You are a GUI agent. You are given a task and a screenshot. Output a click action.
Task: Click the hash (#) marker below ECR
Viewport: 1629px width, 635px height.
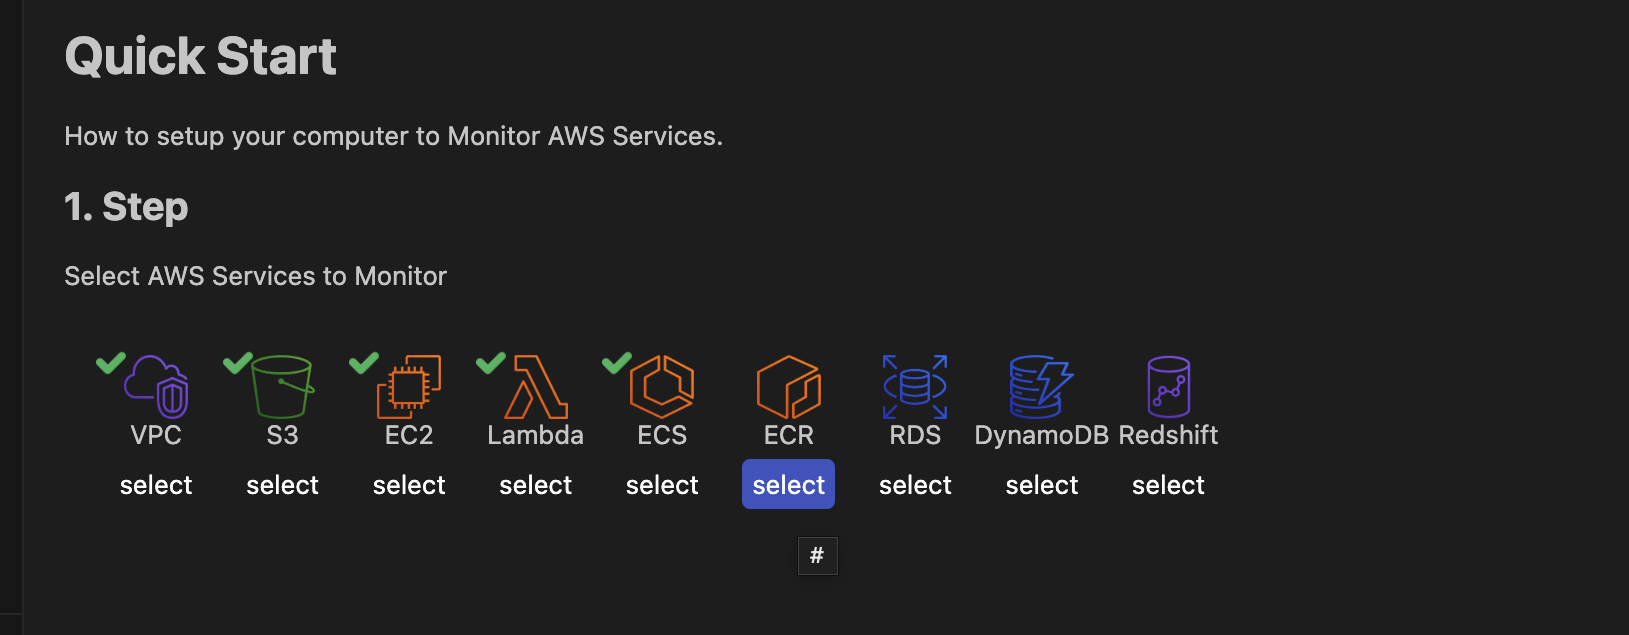[818, 555]
